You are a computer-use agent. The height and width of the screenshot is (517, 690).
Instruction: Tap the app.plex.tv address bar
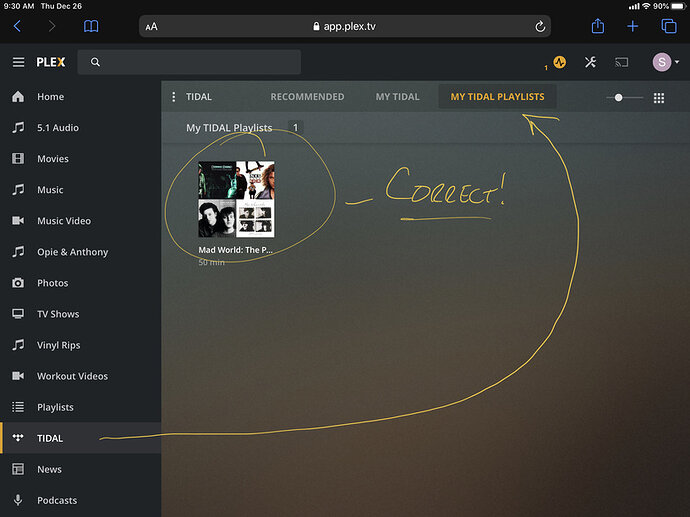345,26
